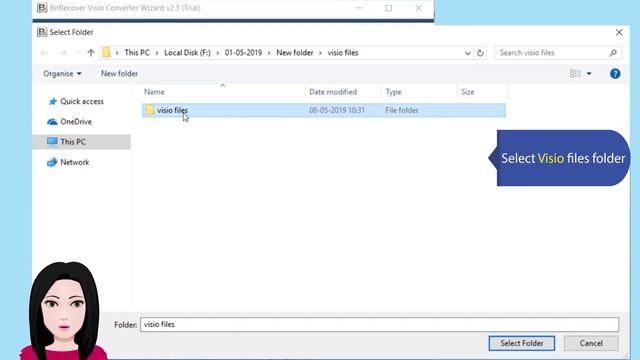Click the Back navigation arrow
Screen dimensions: 640x360
[44, 53]
